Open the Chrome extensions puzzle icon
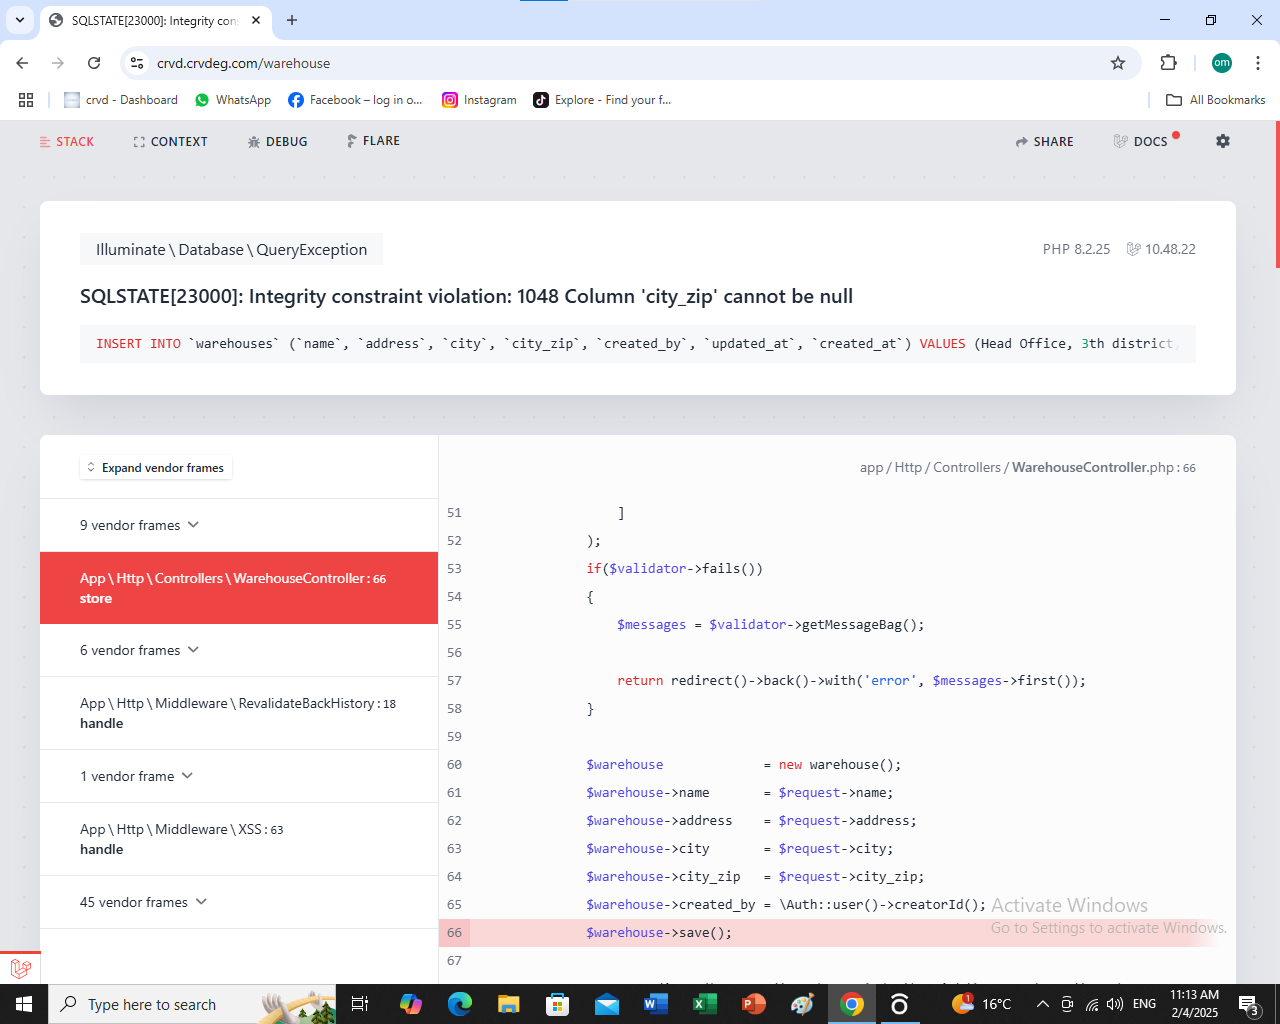The image size is (1280, 1024). tap(1168, 63)
